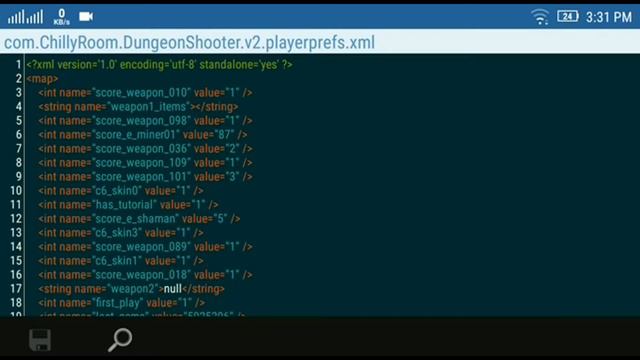Tap the null text in weapon2 line
Image resolution: width=640 pixels, height=360 pixels.
[x=173, y=289]
